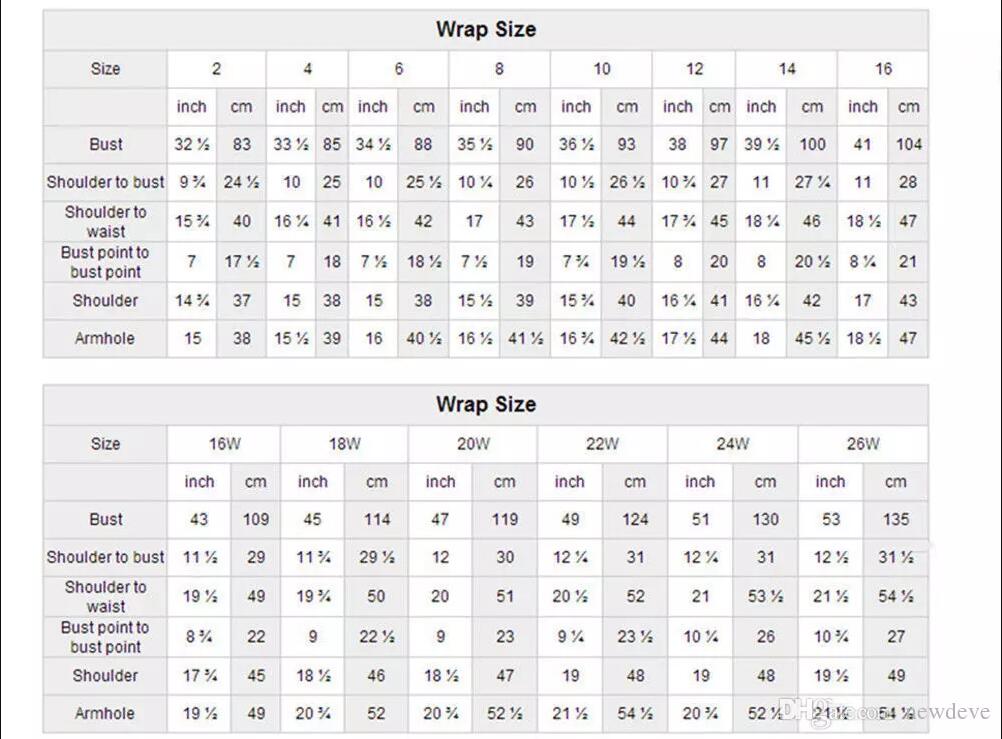The height and width of the screenshot is (739, 1002).
Task: Click the lower Wrap Size table title
Action: click(x=486, y=405)
